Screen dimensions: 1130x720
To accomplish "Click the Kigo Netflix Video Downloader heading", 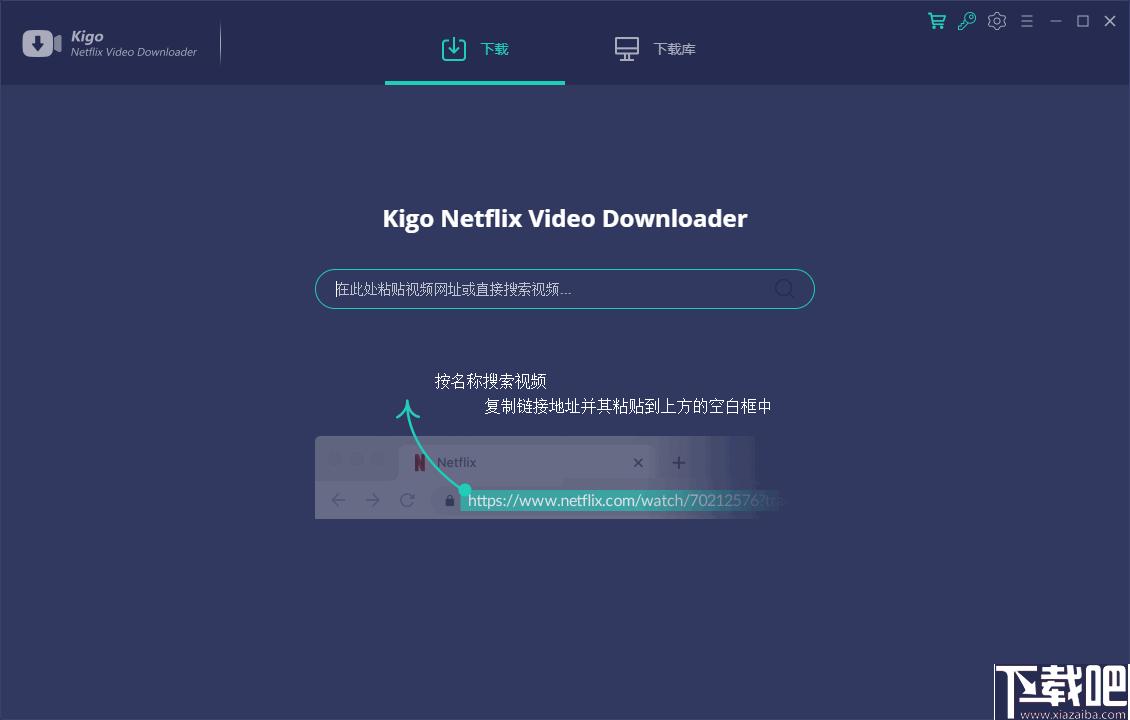I will [564, 218].
